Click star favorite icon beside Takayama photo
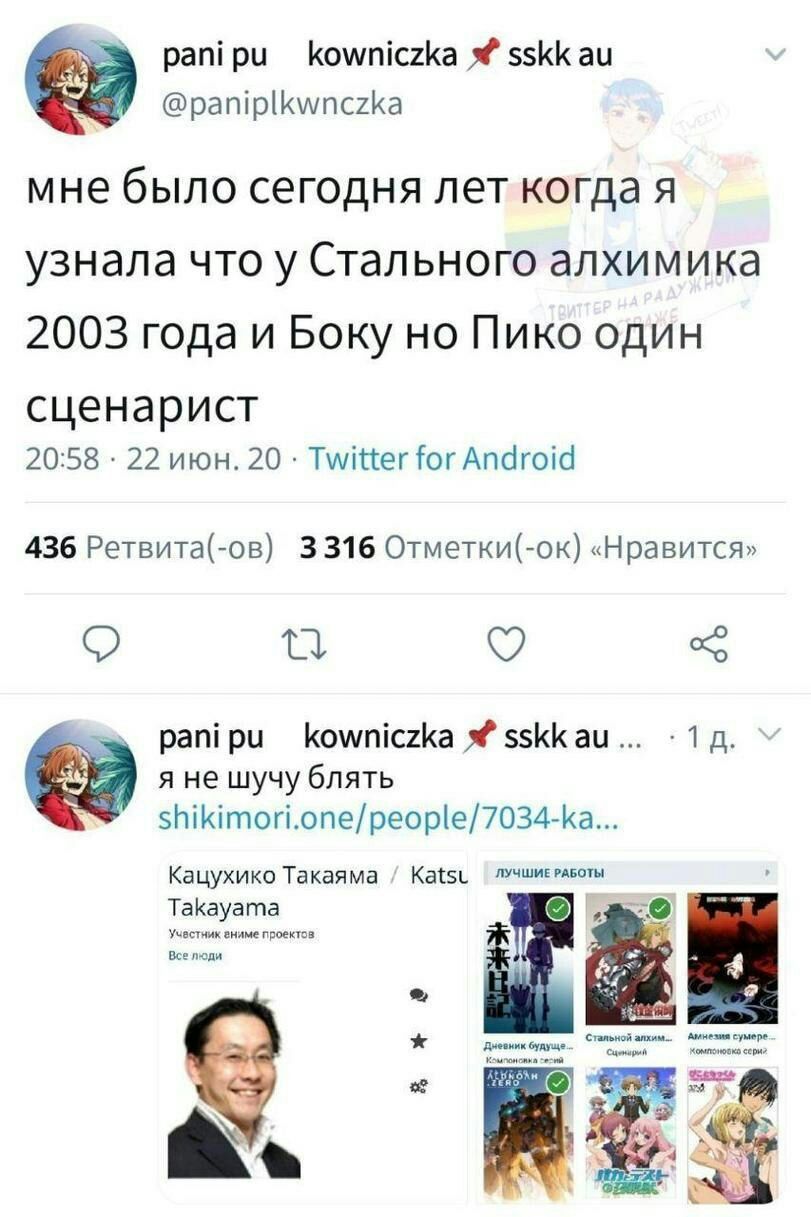This screenshot has height=1217, width=811. point(419,1042)
